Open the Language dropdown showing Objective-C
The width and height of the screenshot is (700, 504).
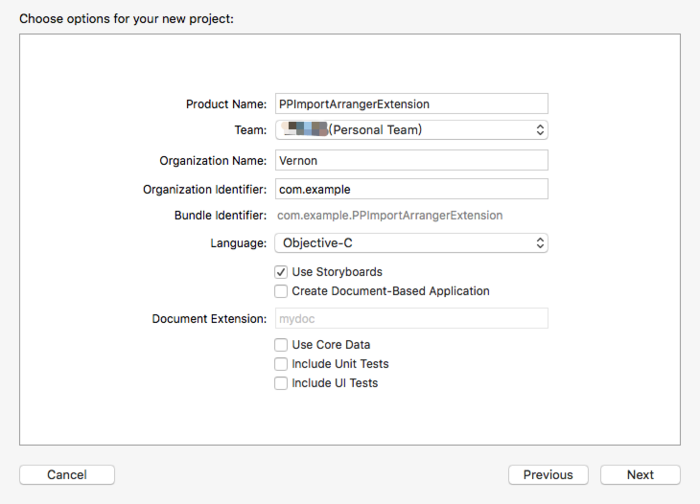coord(411,243)
